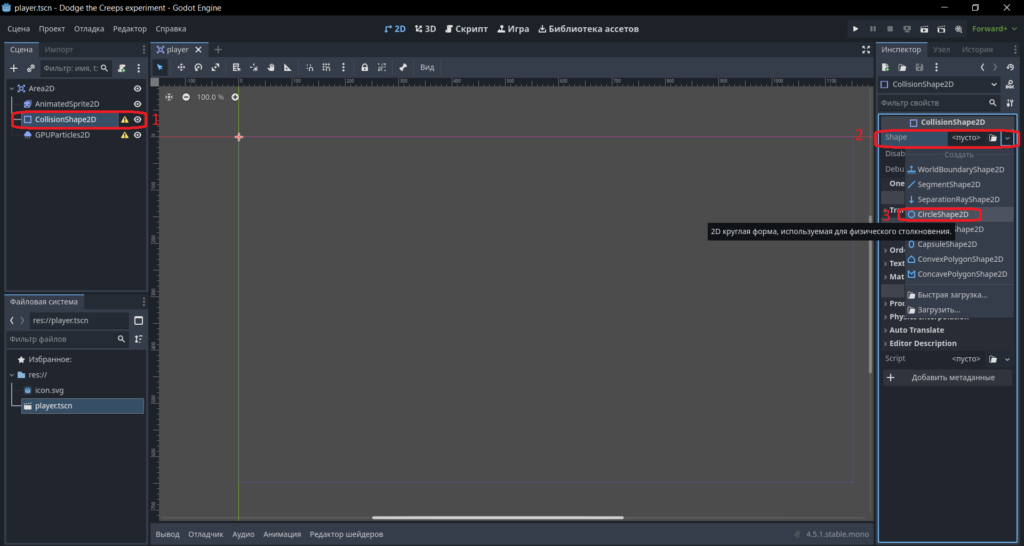
Task: Toggle visibility of the GPUParticles2D node
Action: tap(138, 135)
